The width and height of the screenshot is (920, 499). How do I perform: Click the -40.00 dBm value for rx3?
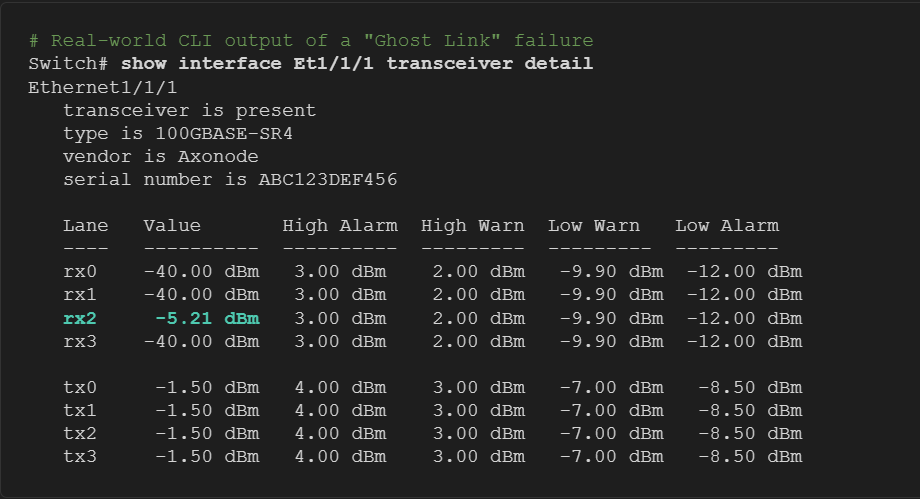point(201,341)
